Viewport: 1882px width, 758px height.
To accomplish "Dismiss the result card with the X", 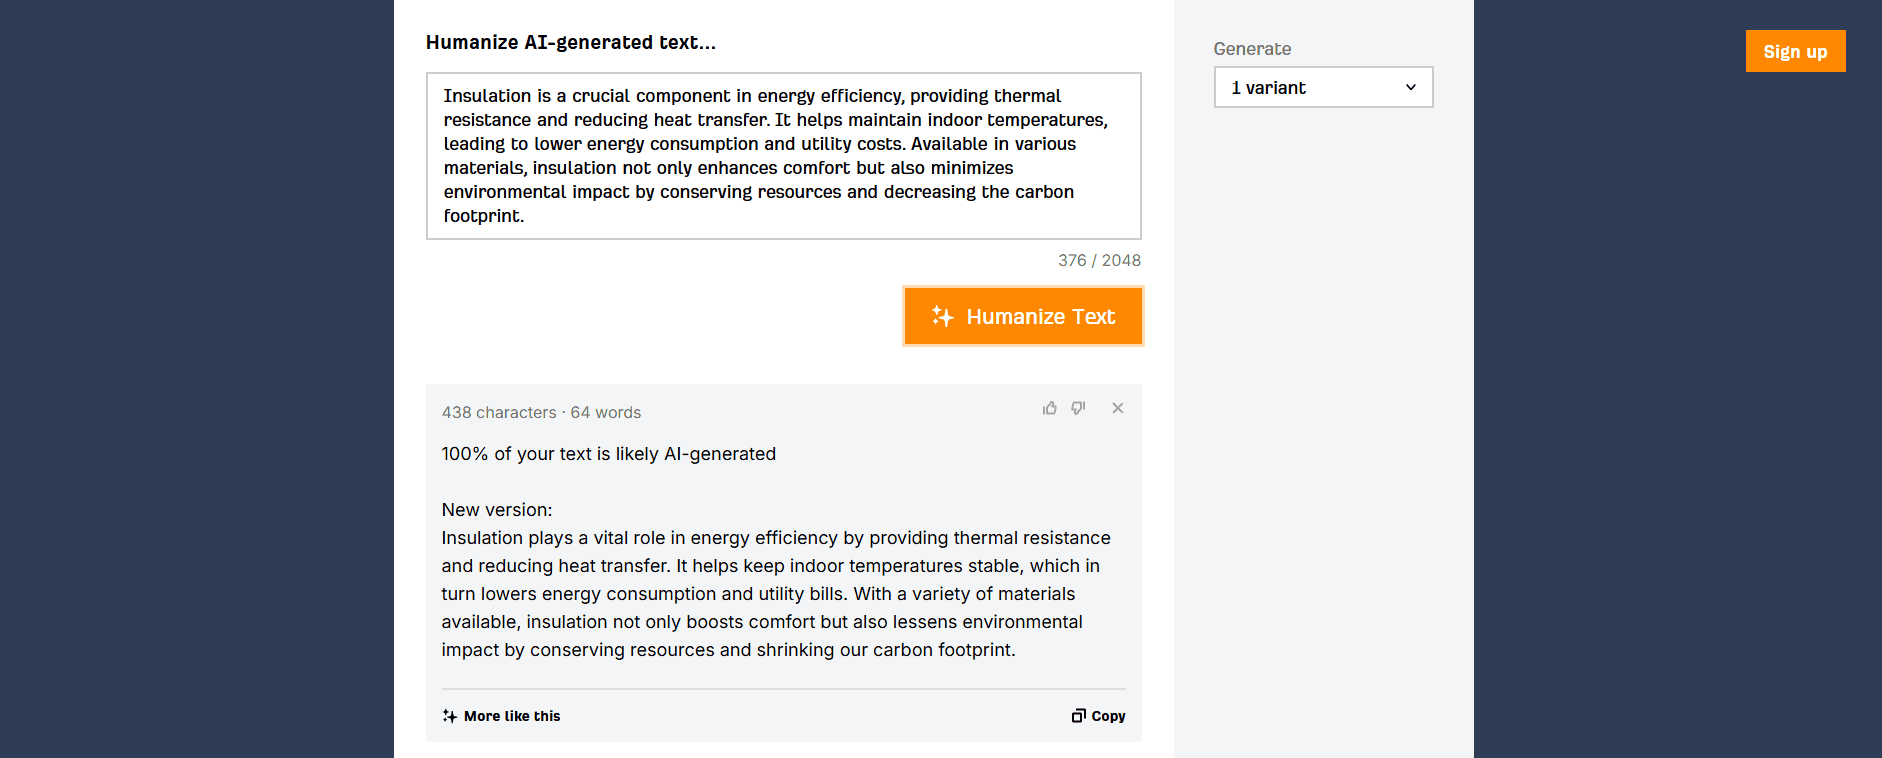I will pyautogui.click(x=1118, y=408).
